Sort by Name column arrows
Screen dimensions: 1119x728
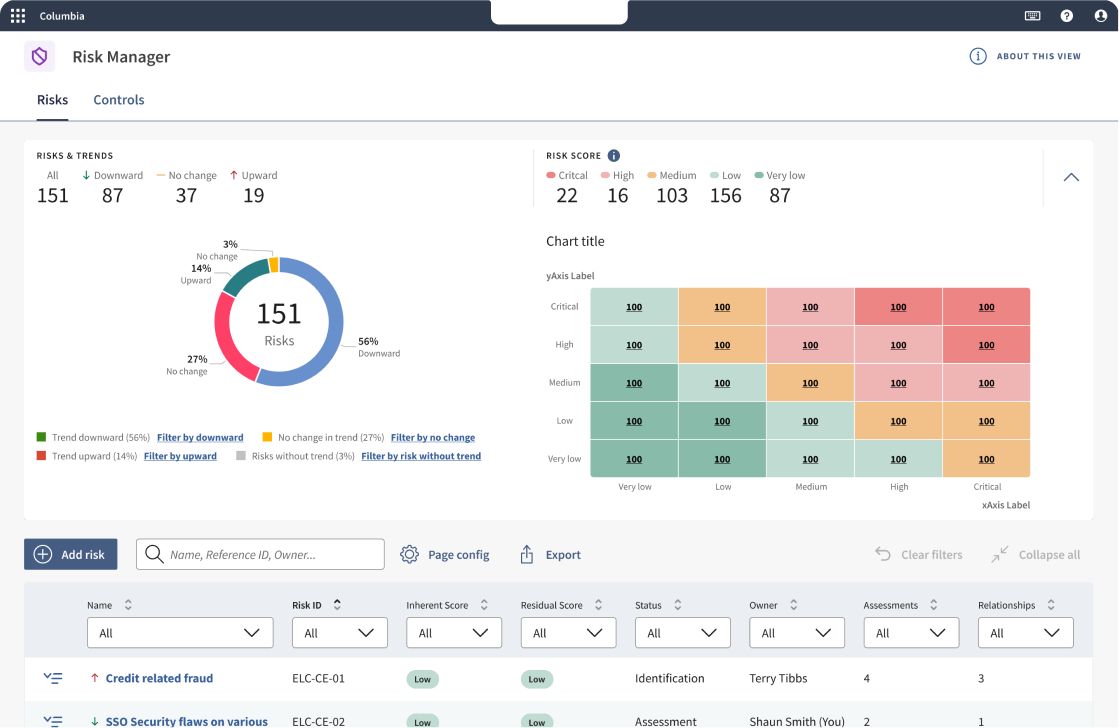[128, 605]
